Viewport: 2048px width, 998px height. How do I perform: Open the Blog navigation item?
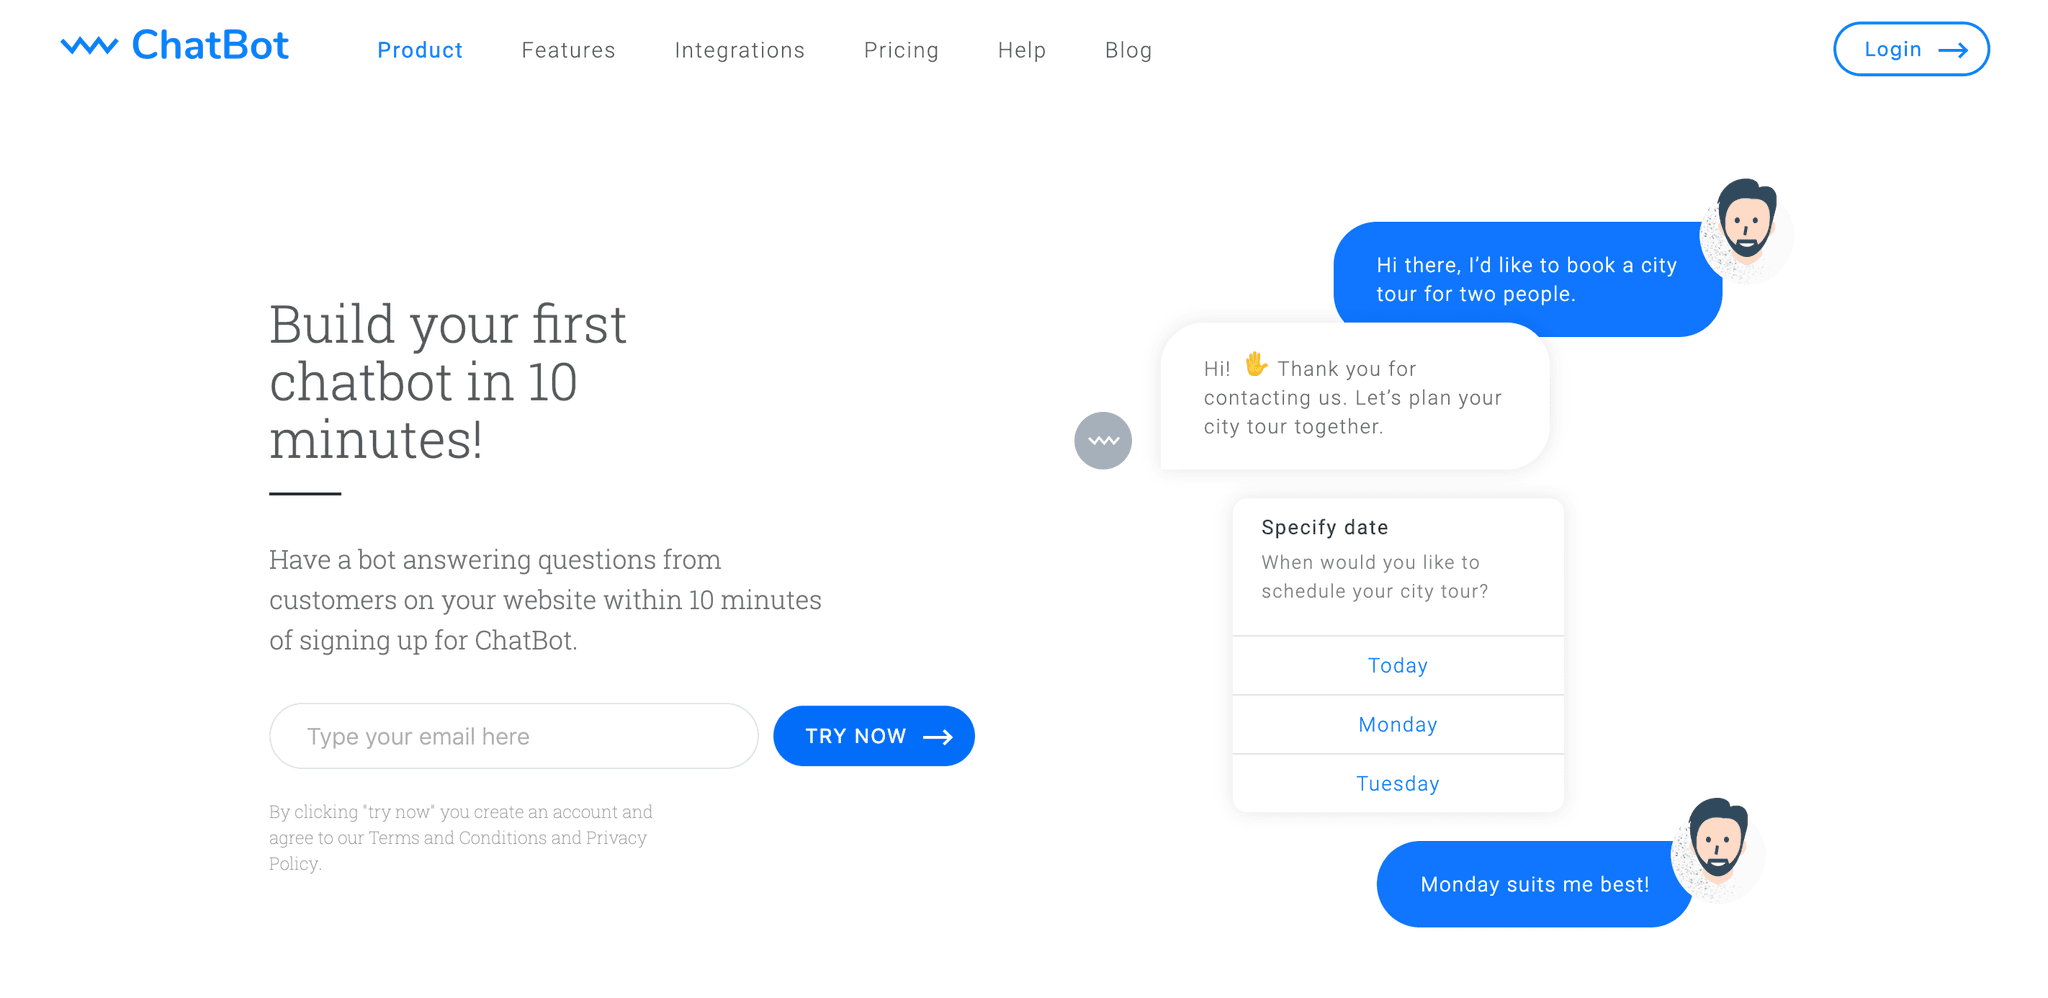coord(1128,50)
